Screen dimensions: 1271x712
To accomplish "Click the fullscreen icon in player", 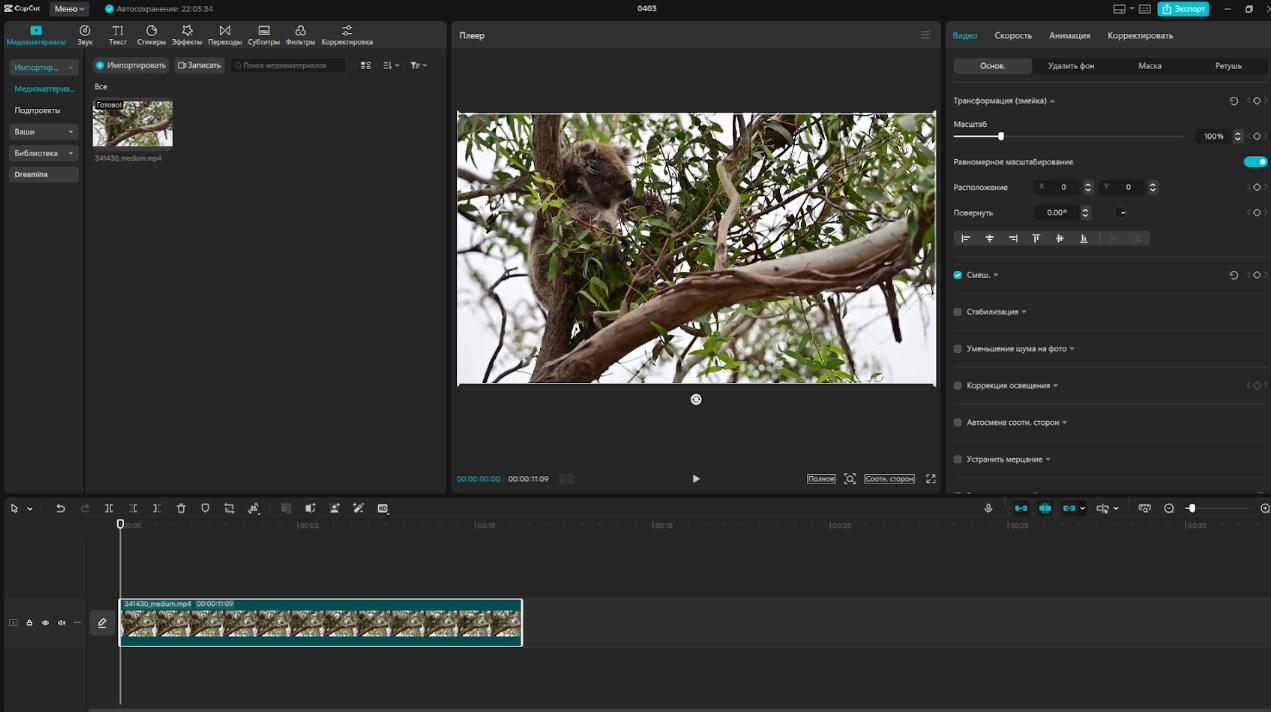I will tap(931, 479).
